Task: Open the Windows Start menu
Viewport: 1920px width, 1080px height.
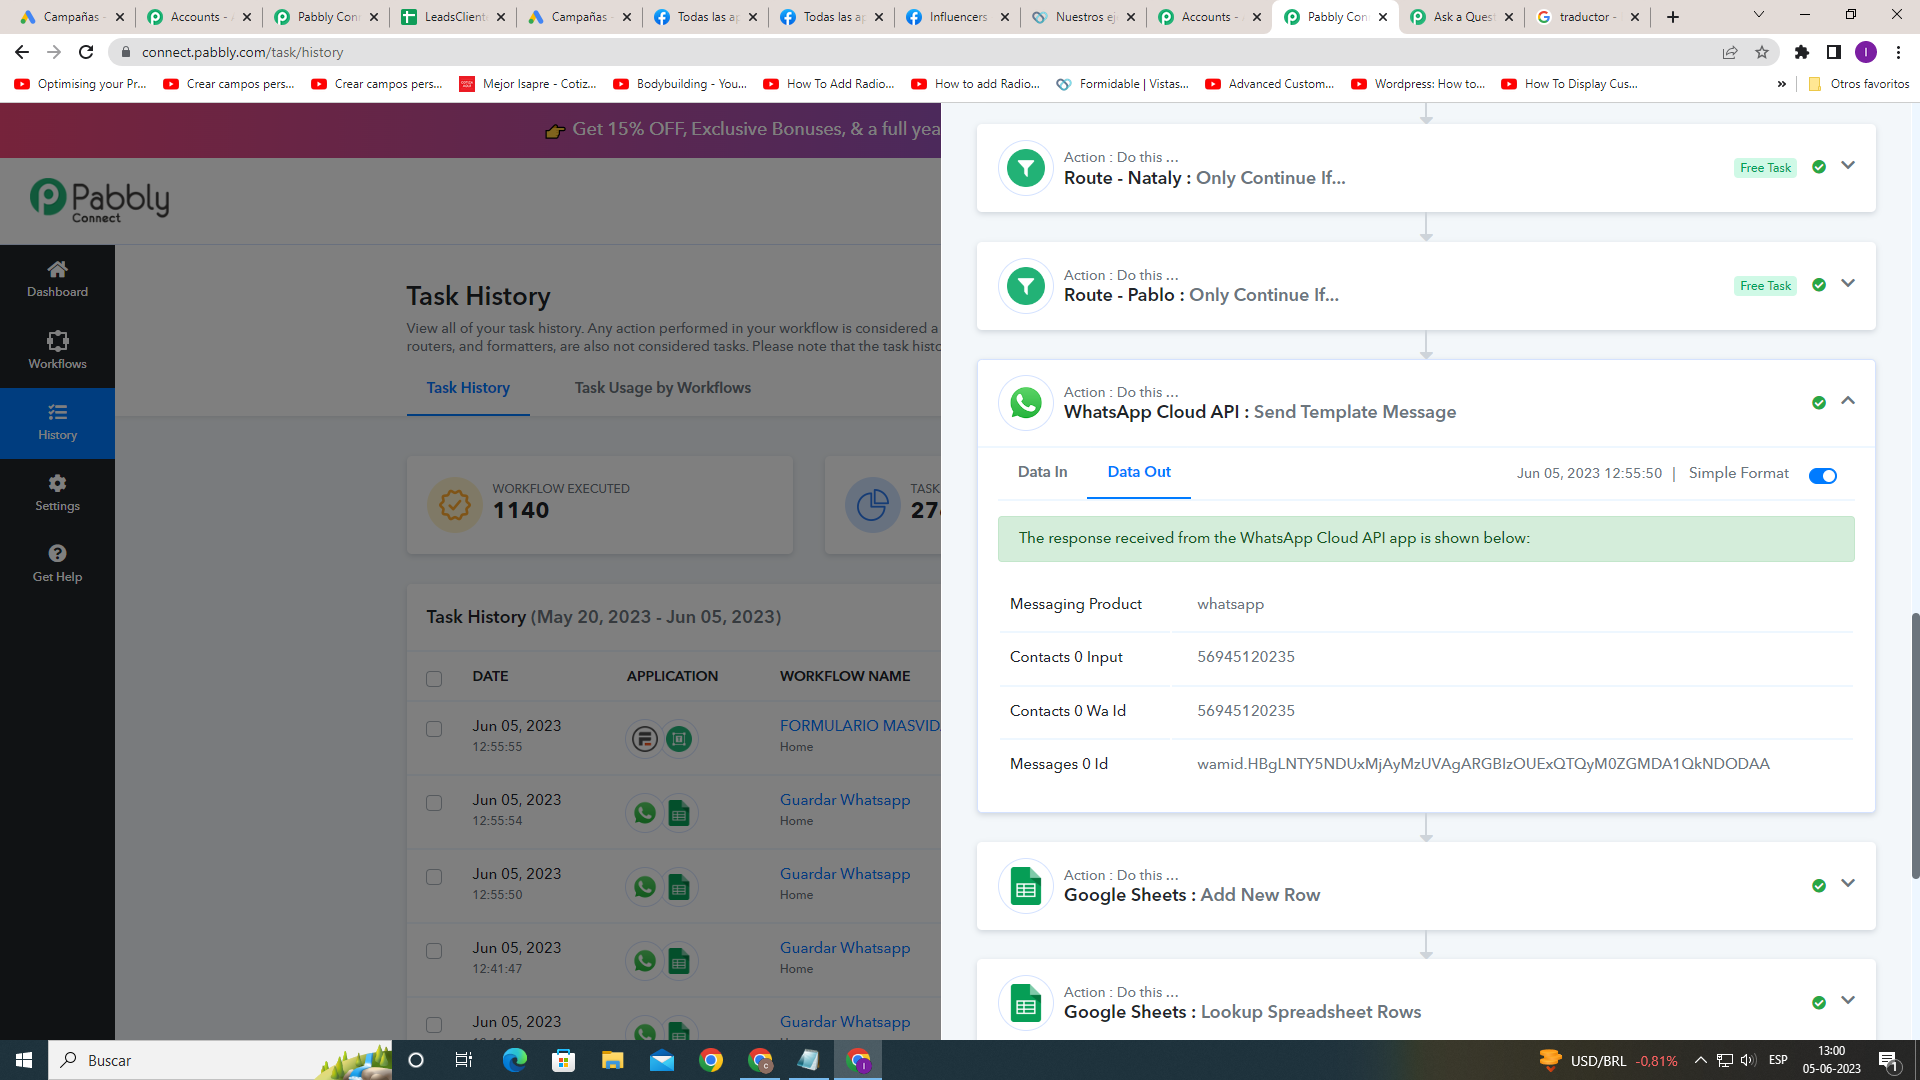Action: (x=24, y=1060)
